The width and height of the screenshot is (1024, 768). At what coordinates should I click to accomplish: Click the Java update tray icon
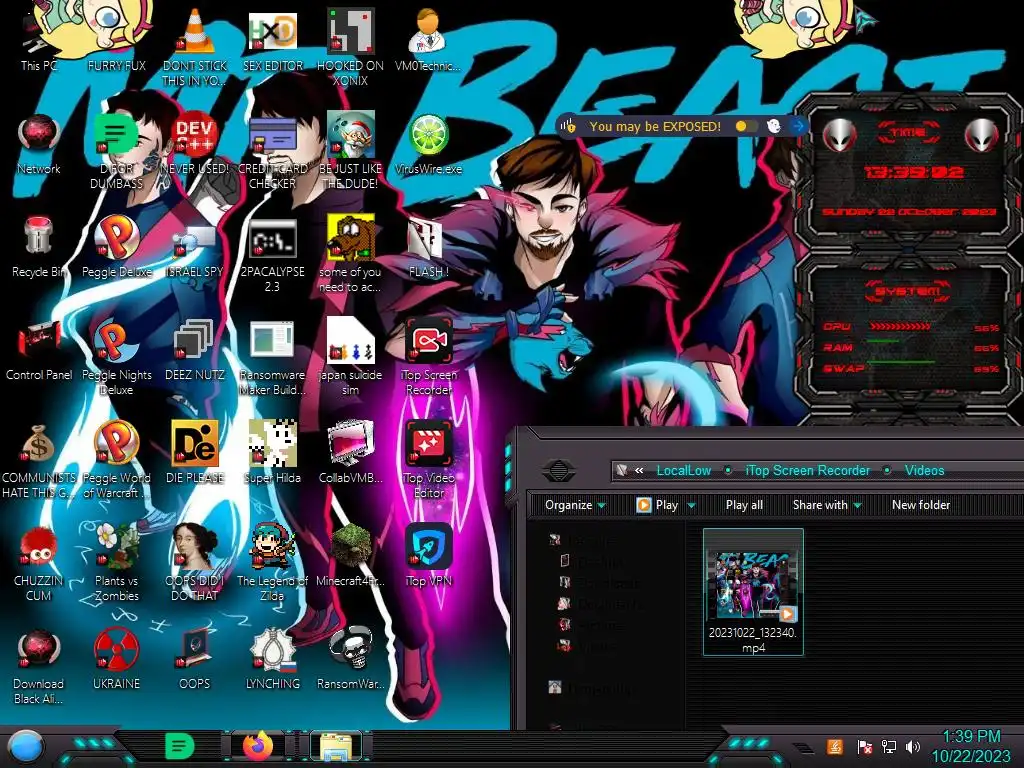pos(834,746)
